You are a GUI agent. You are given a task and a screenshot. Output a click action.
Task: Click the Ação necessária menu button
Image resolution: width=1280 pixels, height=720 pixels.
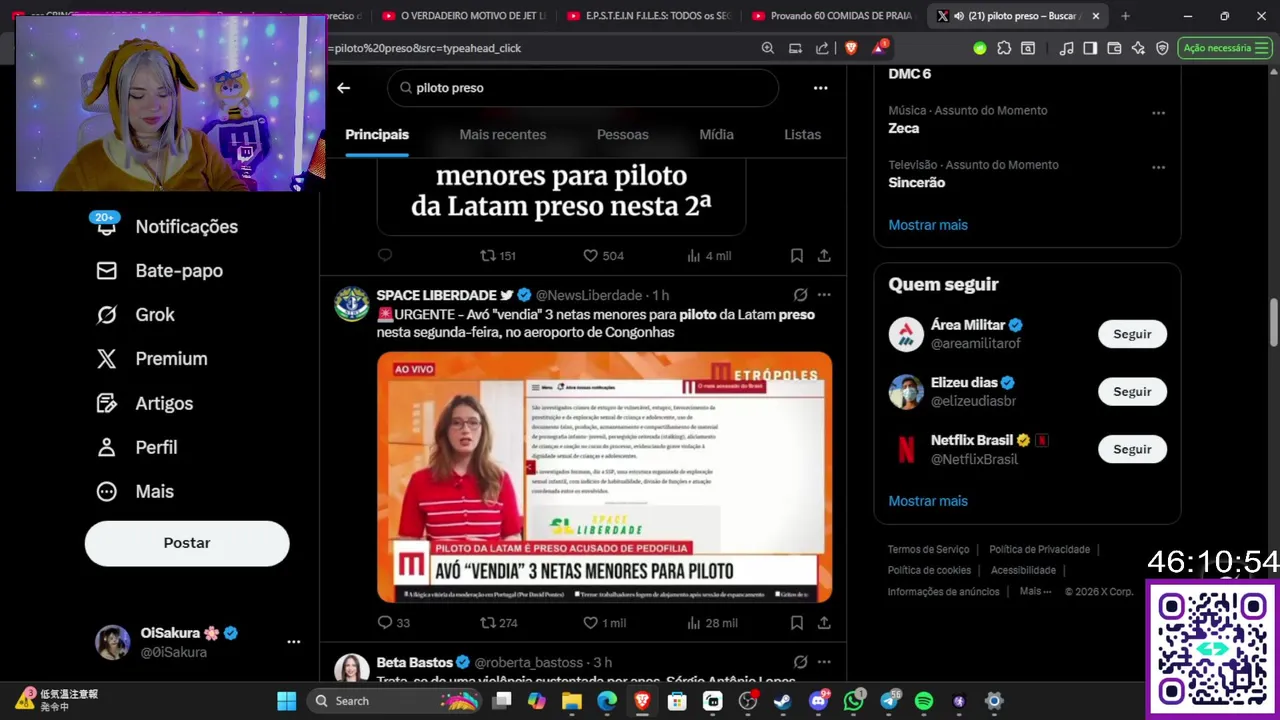tap(1224, 48)
